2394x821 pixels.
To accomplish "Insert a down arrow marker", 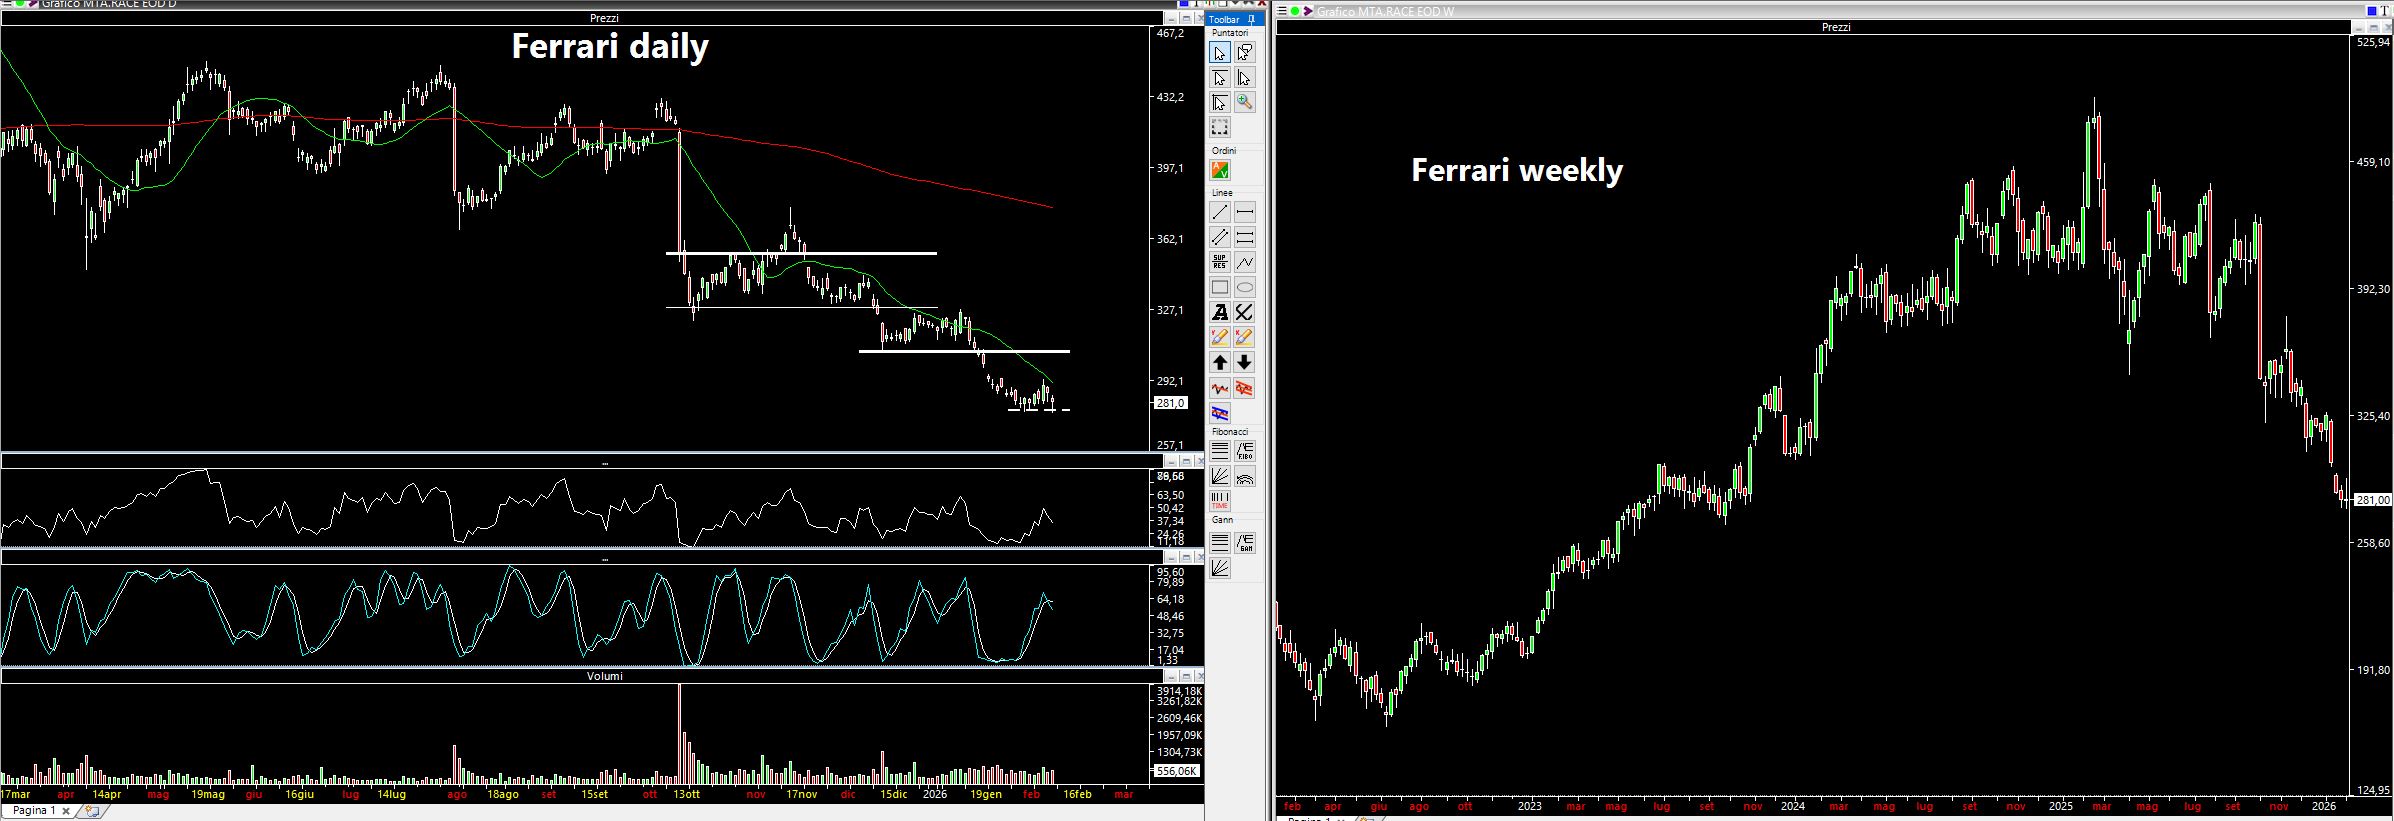I will coord(1244,362).
